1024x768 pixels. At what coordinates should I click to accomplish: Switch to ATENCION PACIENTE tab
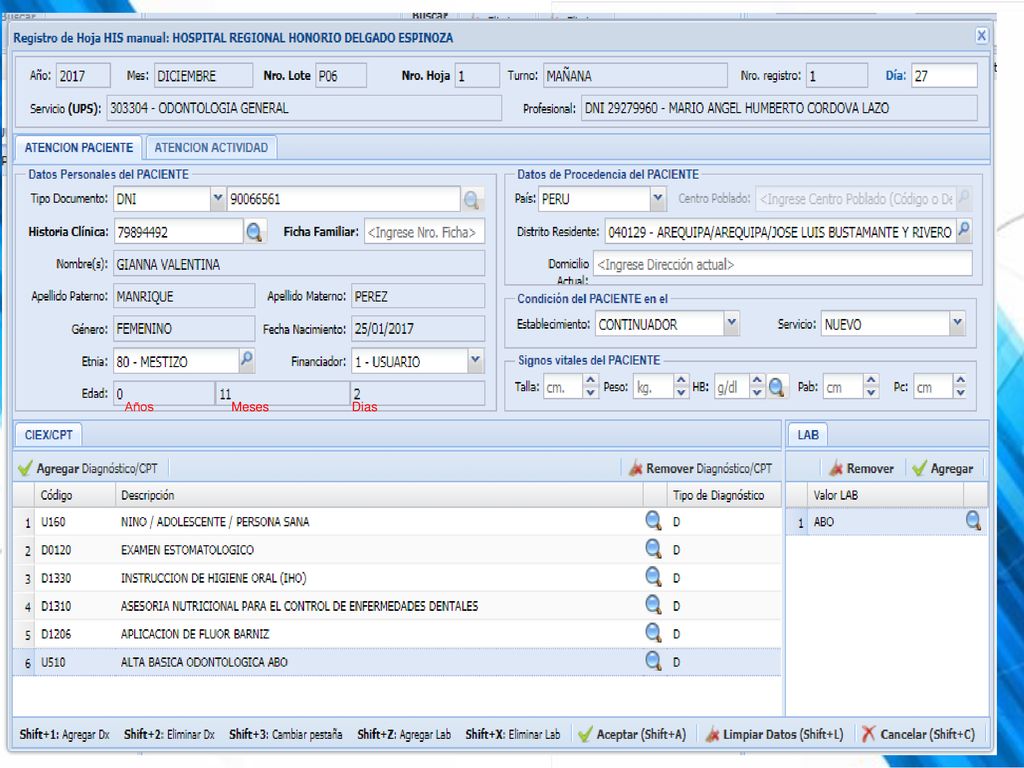(78, 148)
